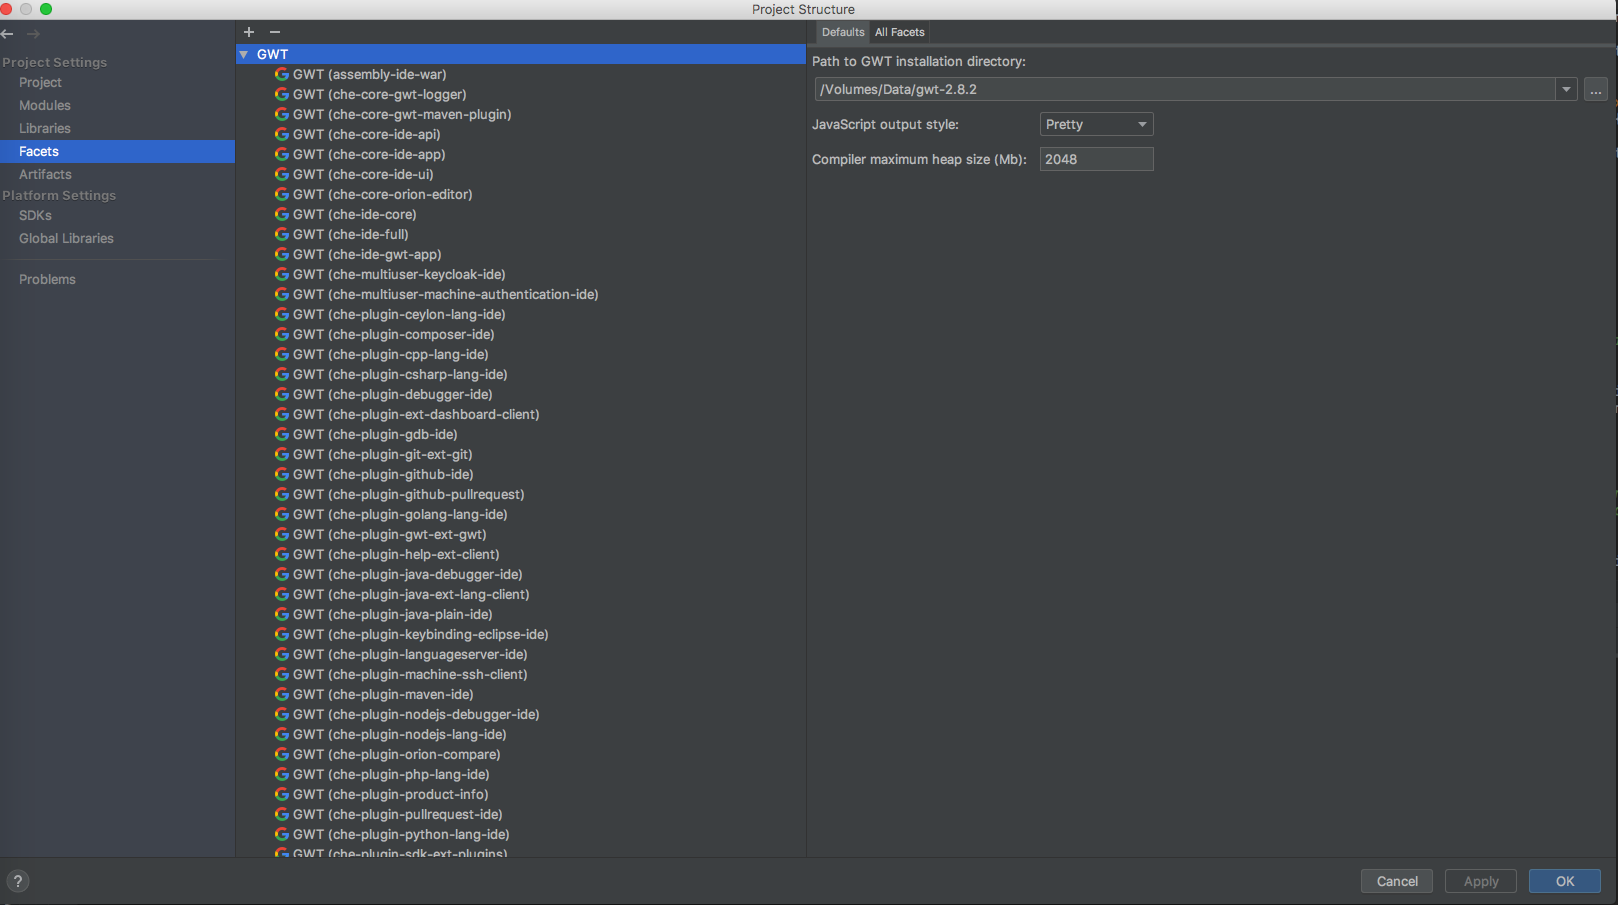Open the JavaScript output style dropdown

tap(1096, 124)
